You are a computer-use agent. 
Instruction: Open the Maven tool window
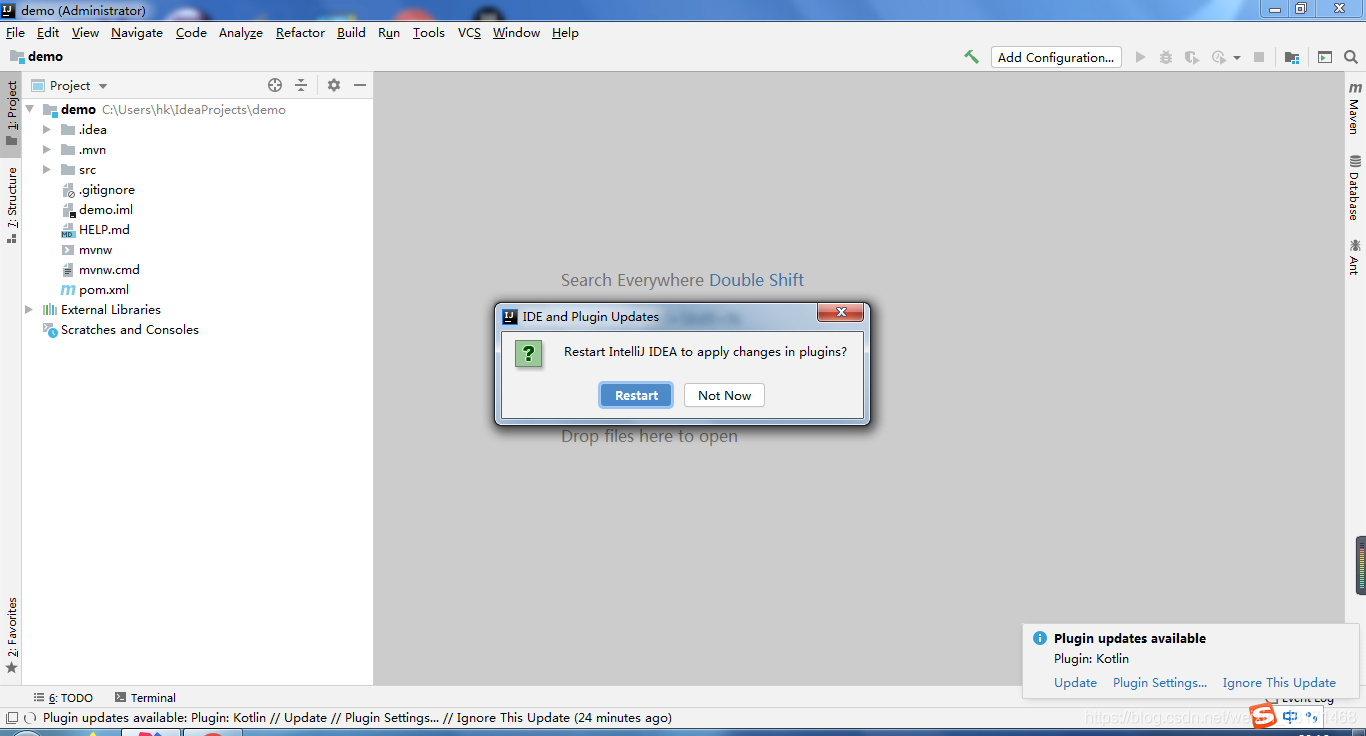point(1354,108)
